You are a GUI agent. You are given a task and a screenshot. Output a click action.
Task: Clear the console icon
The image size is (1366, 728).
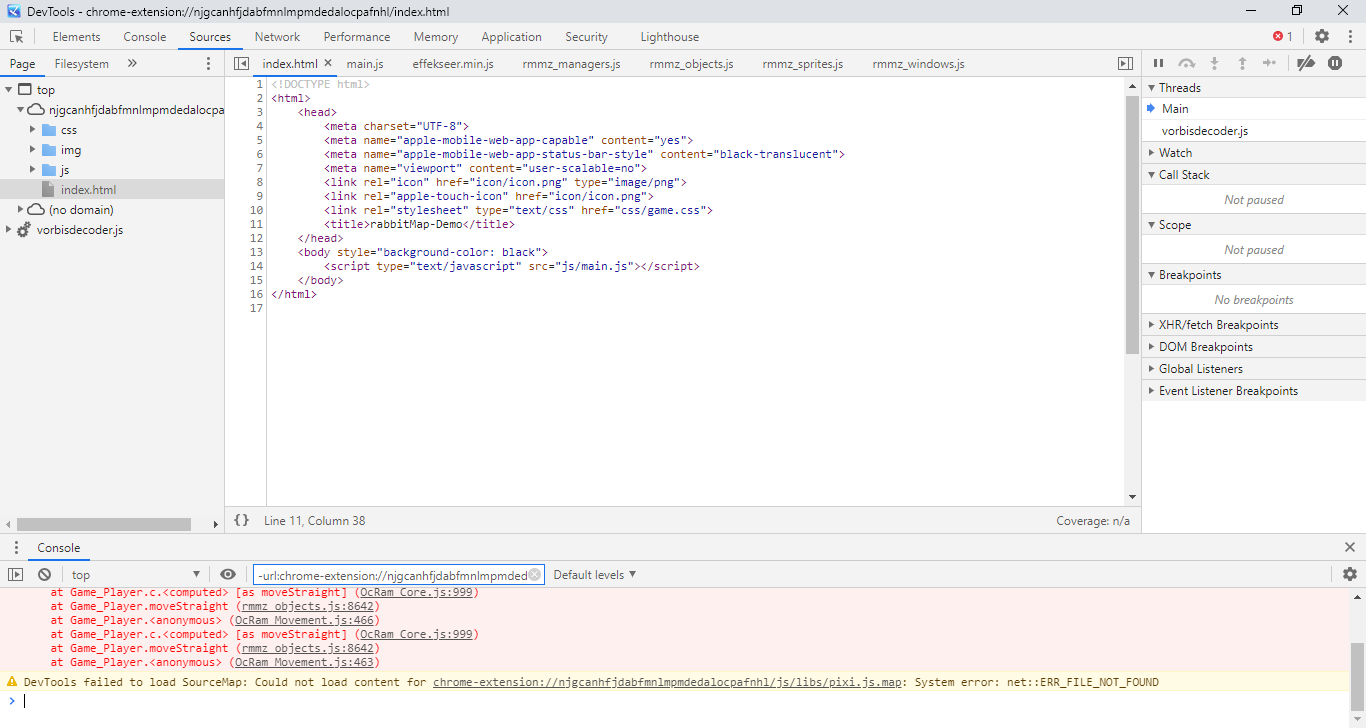[44, 575]
